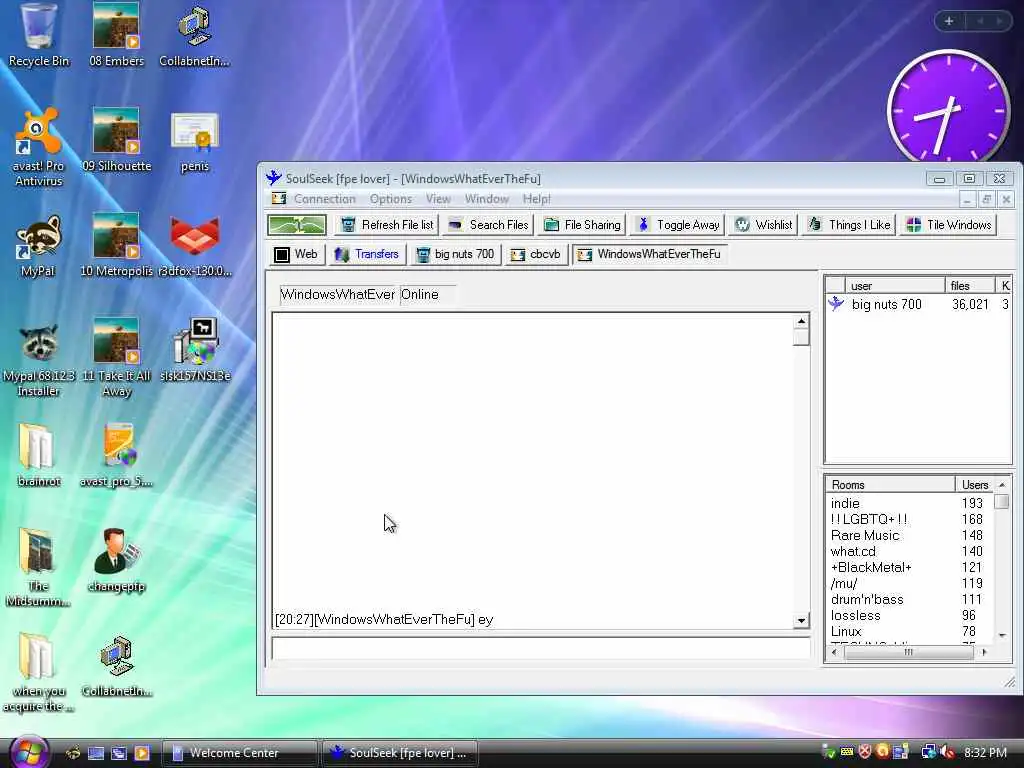The image size is (1024, 768).
Task: Click the Refresh File list toolbar button
Action: [x=387, y=225]
